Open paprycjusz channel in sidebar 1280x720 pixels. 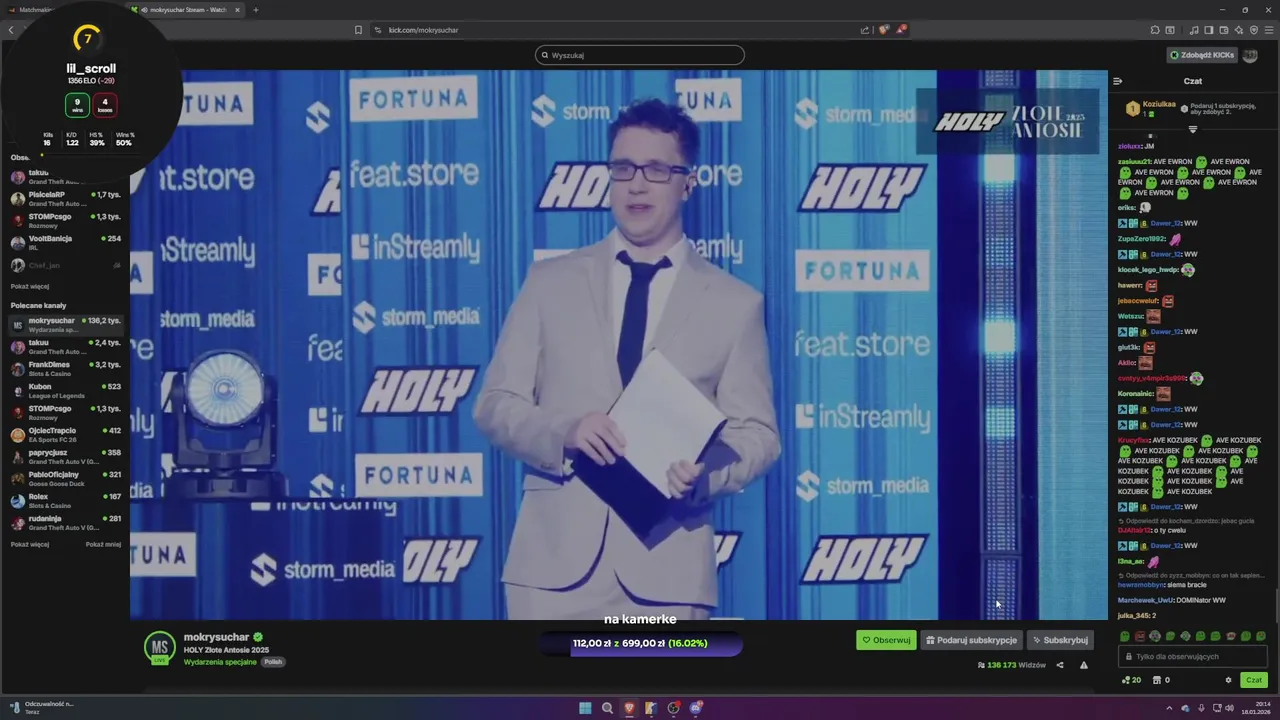coord(65,457)
